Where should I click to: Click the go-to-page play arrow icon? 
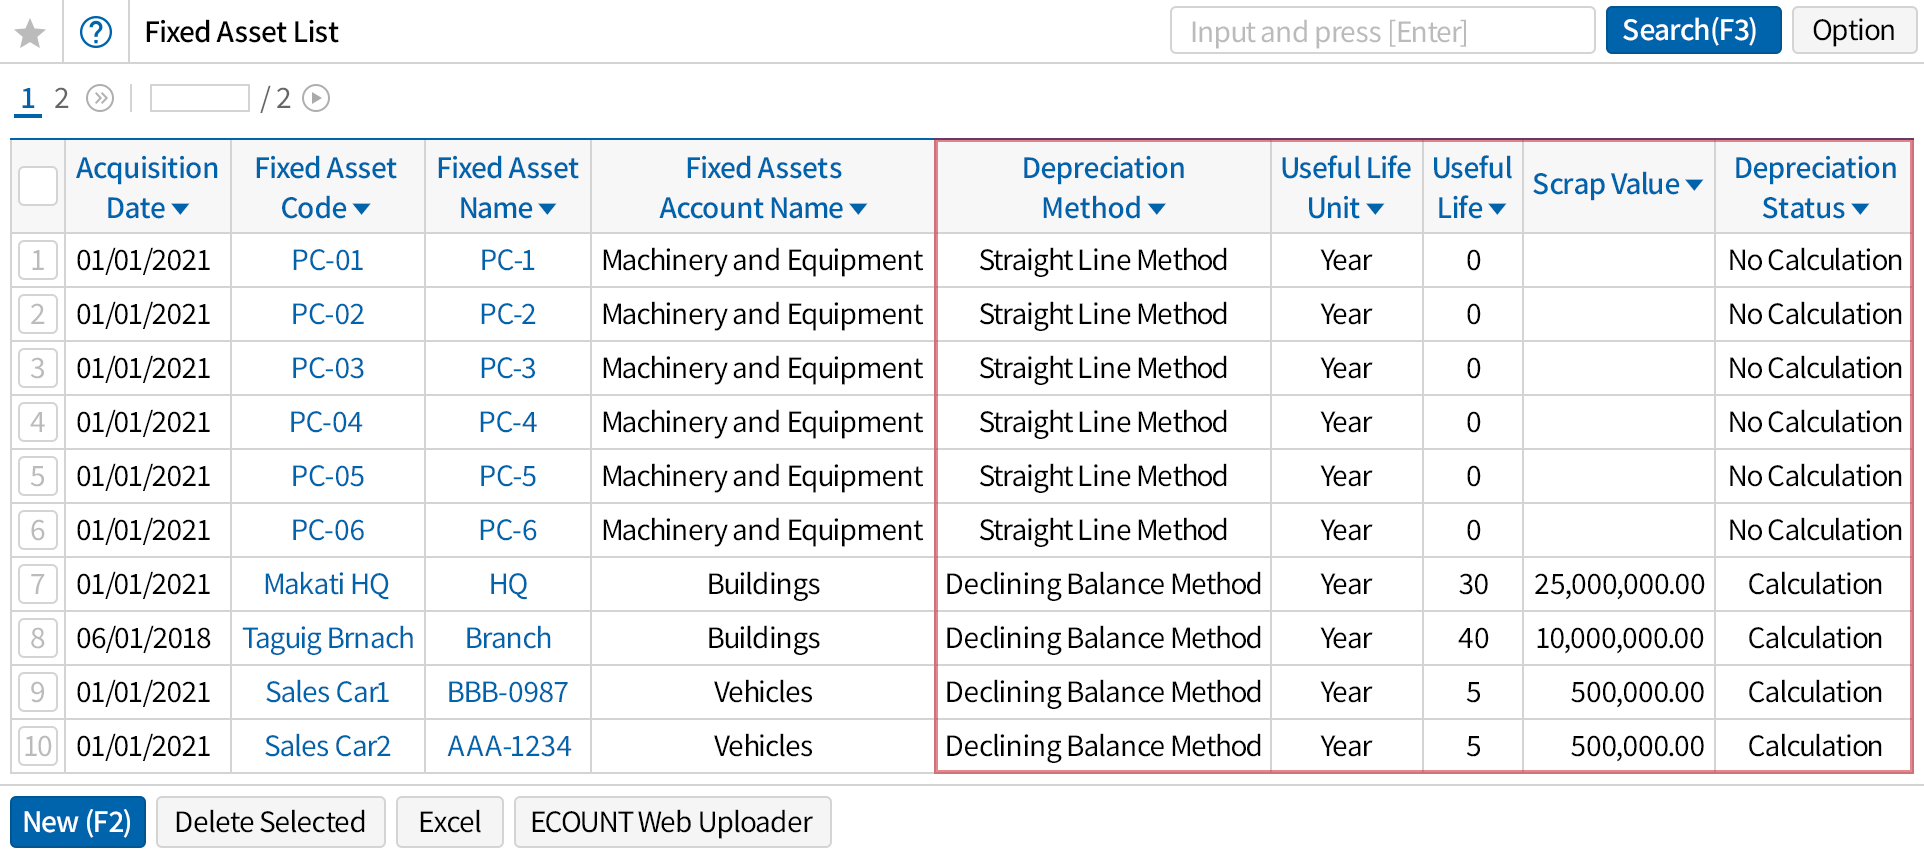[316, 98]
